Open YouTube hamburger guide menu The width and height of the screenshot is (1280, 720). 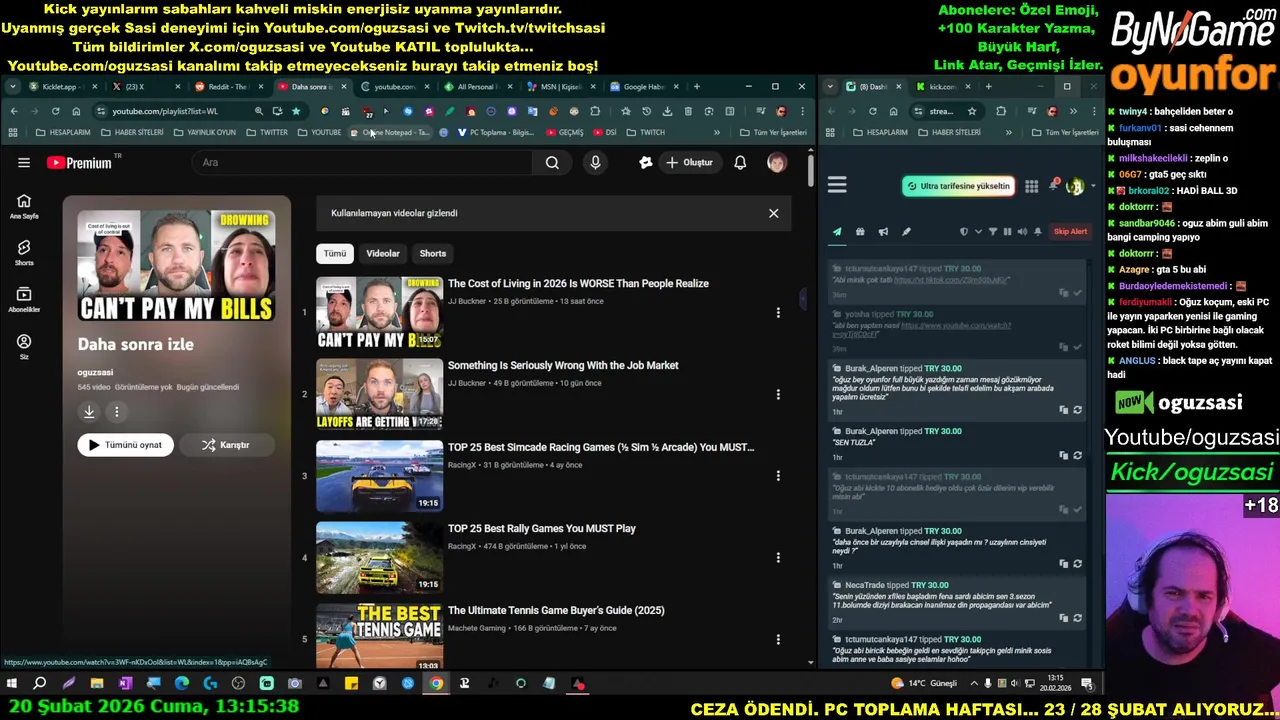pos(24,162)
